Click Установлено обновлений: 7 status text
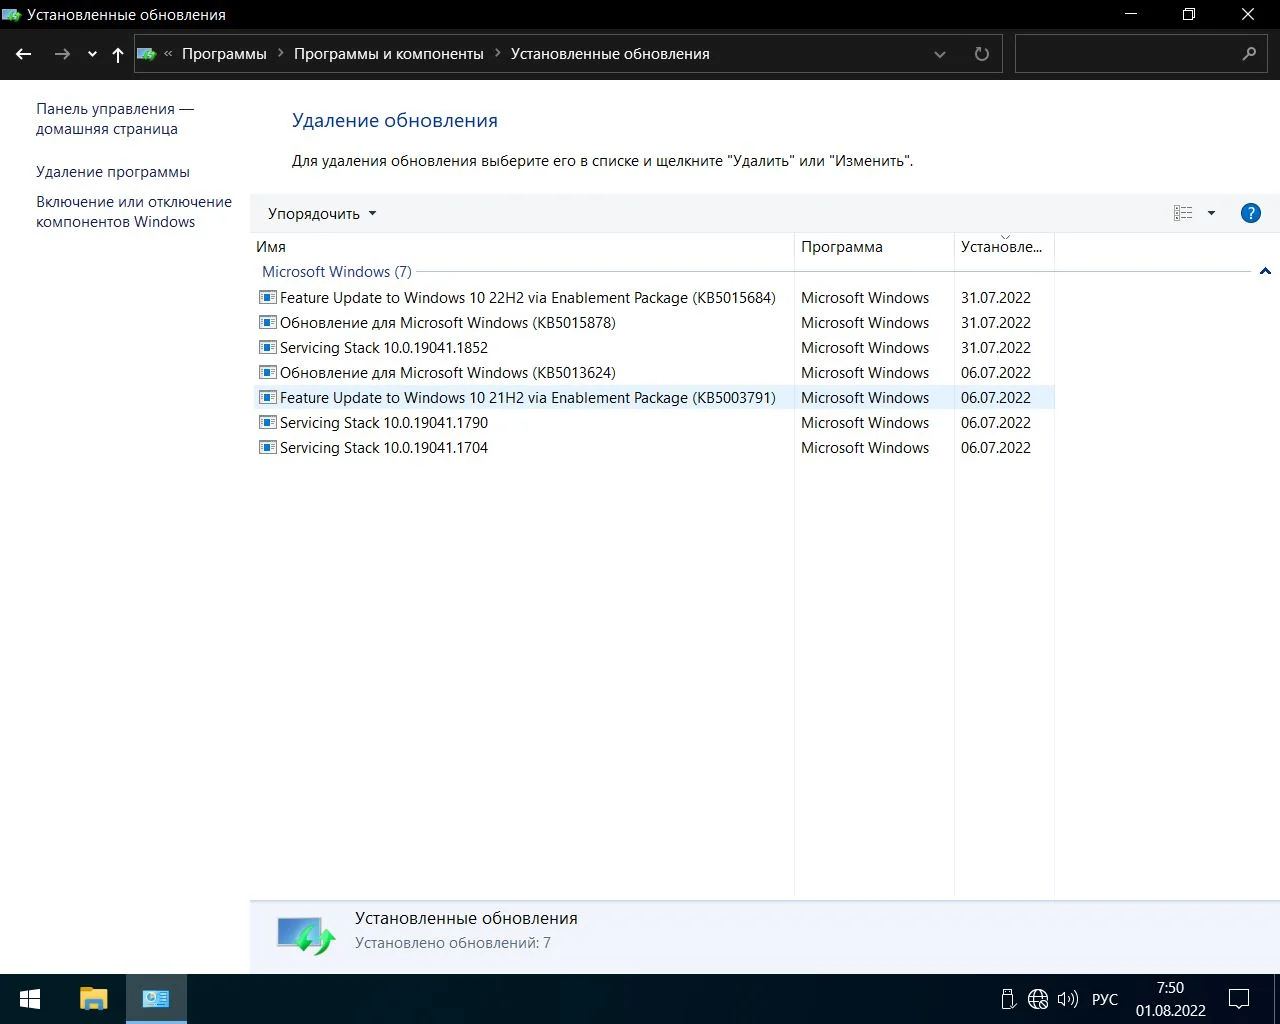Screen dimensions: 1280x1024 [x=453, y=943]
